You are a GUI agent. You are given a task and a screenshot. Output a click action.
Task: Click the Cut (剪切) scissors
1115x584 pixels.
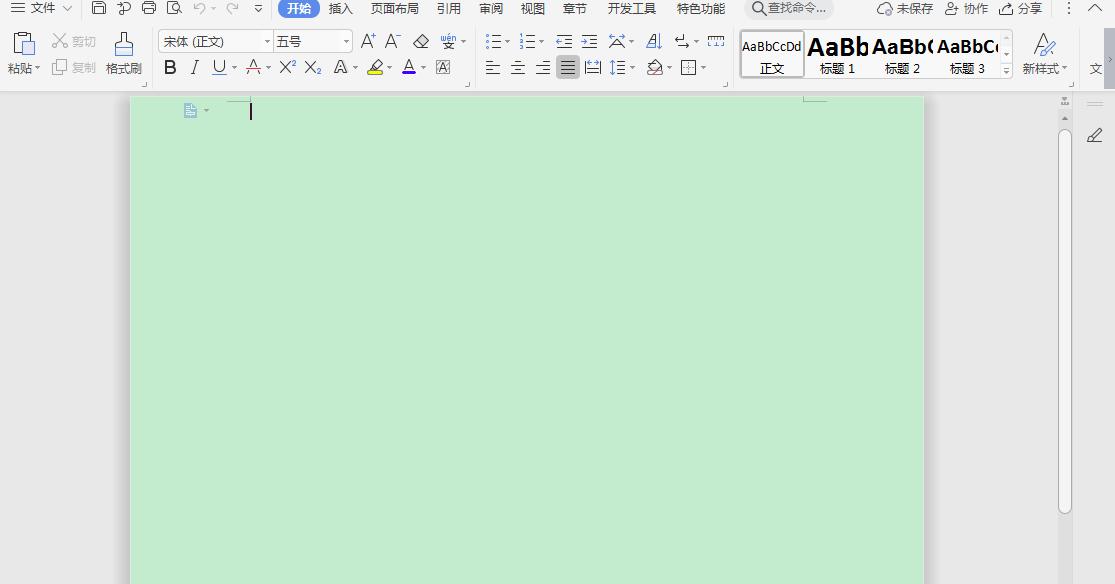(x=60, y=41)
